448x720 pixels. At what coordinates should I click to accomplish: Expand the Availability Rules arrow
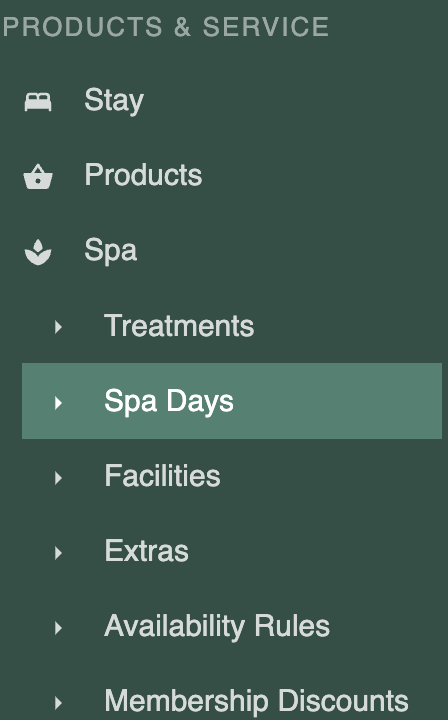[58, 628]
